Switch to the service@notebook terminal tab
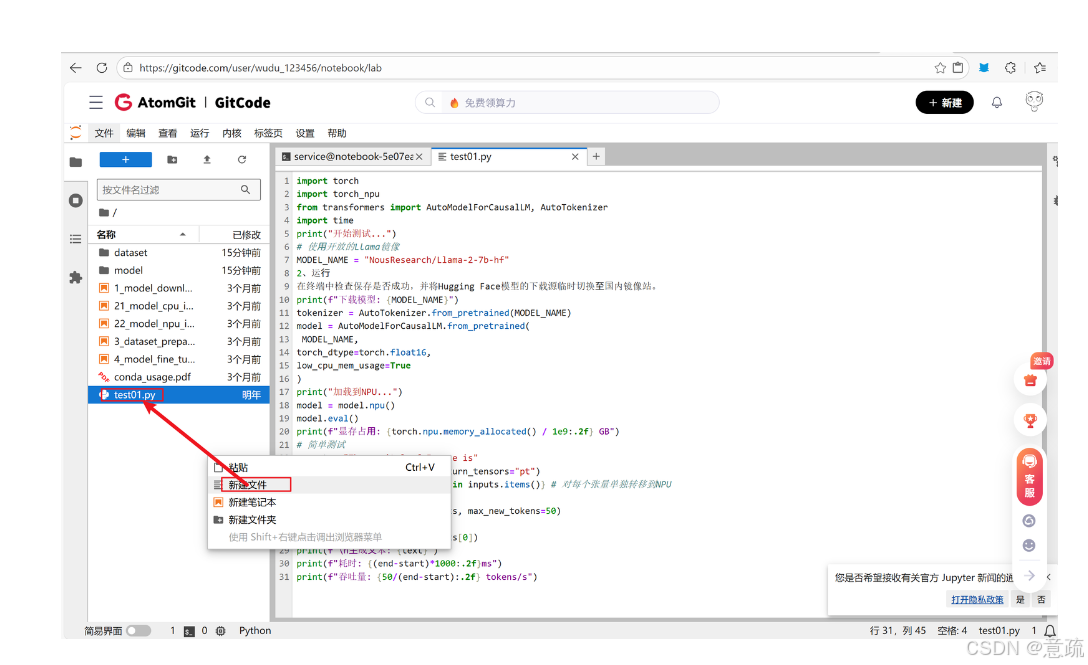This screenshot has height=665, width=1088. pyautogui.click(x=352, y=157)
